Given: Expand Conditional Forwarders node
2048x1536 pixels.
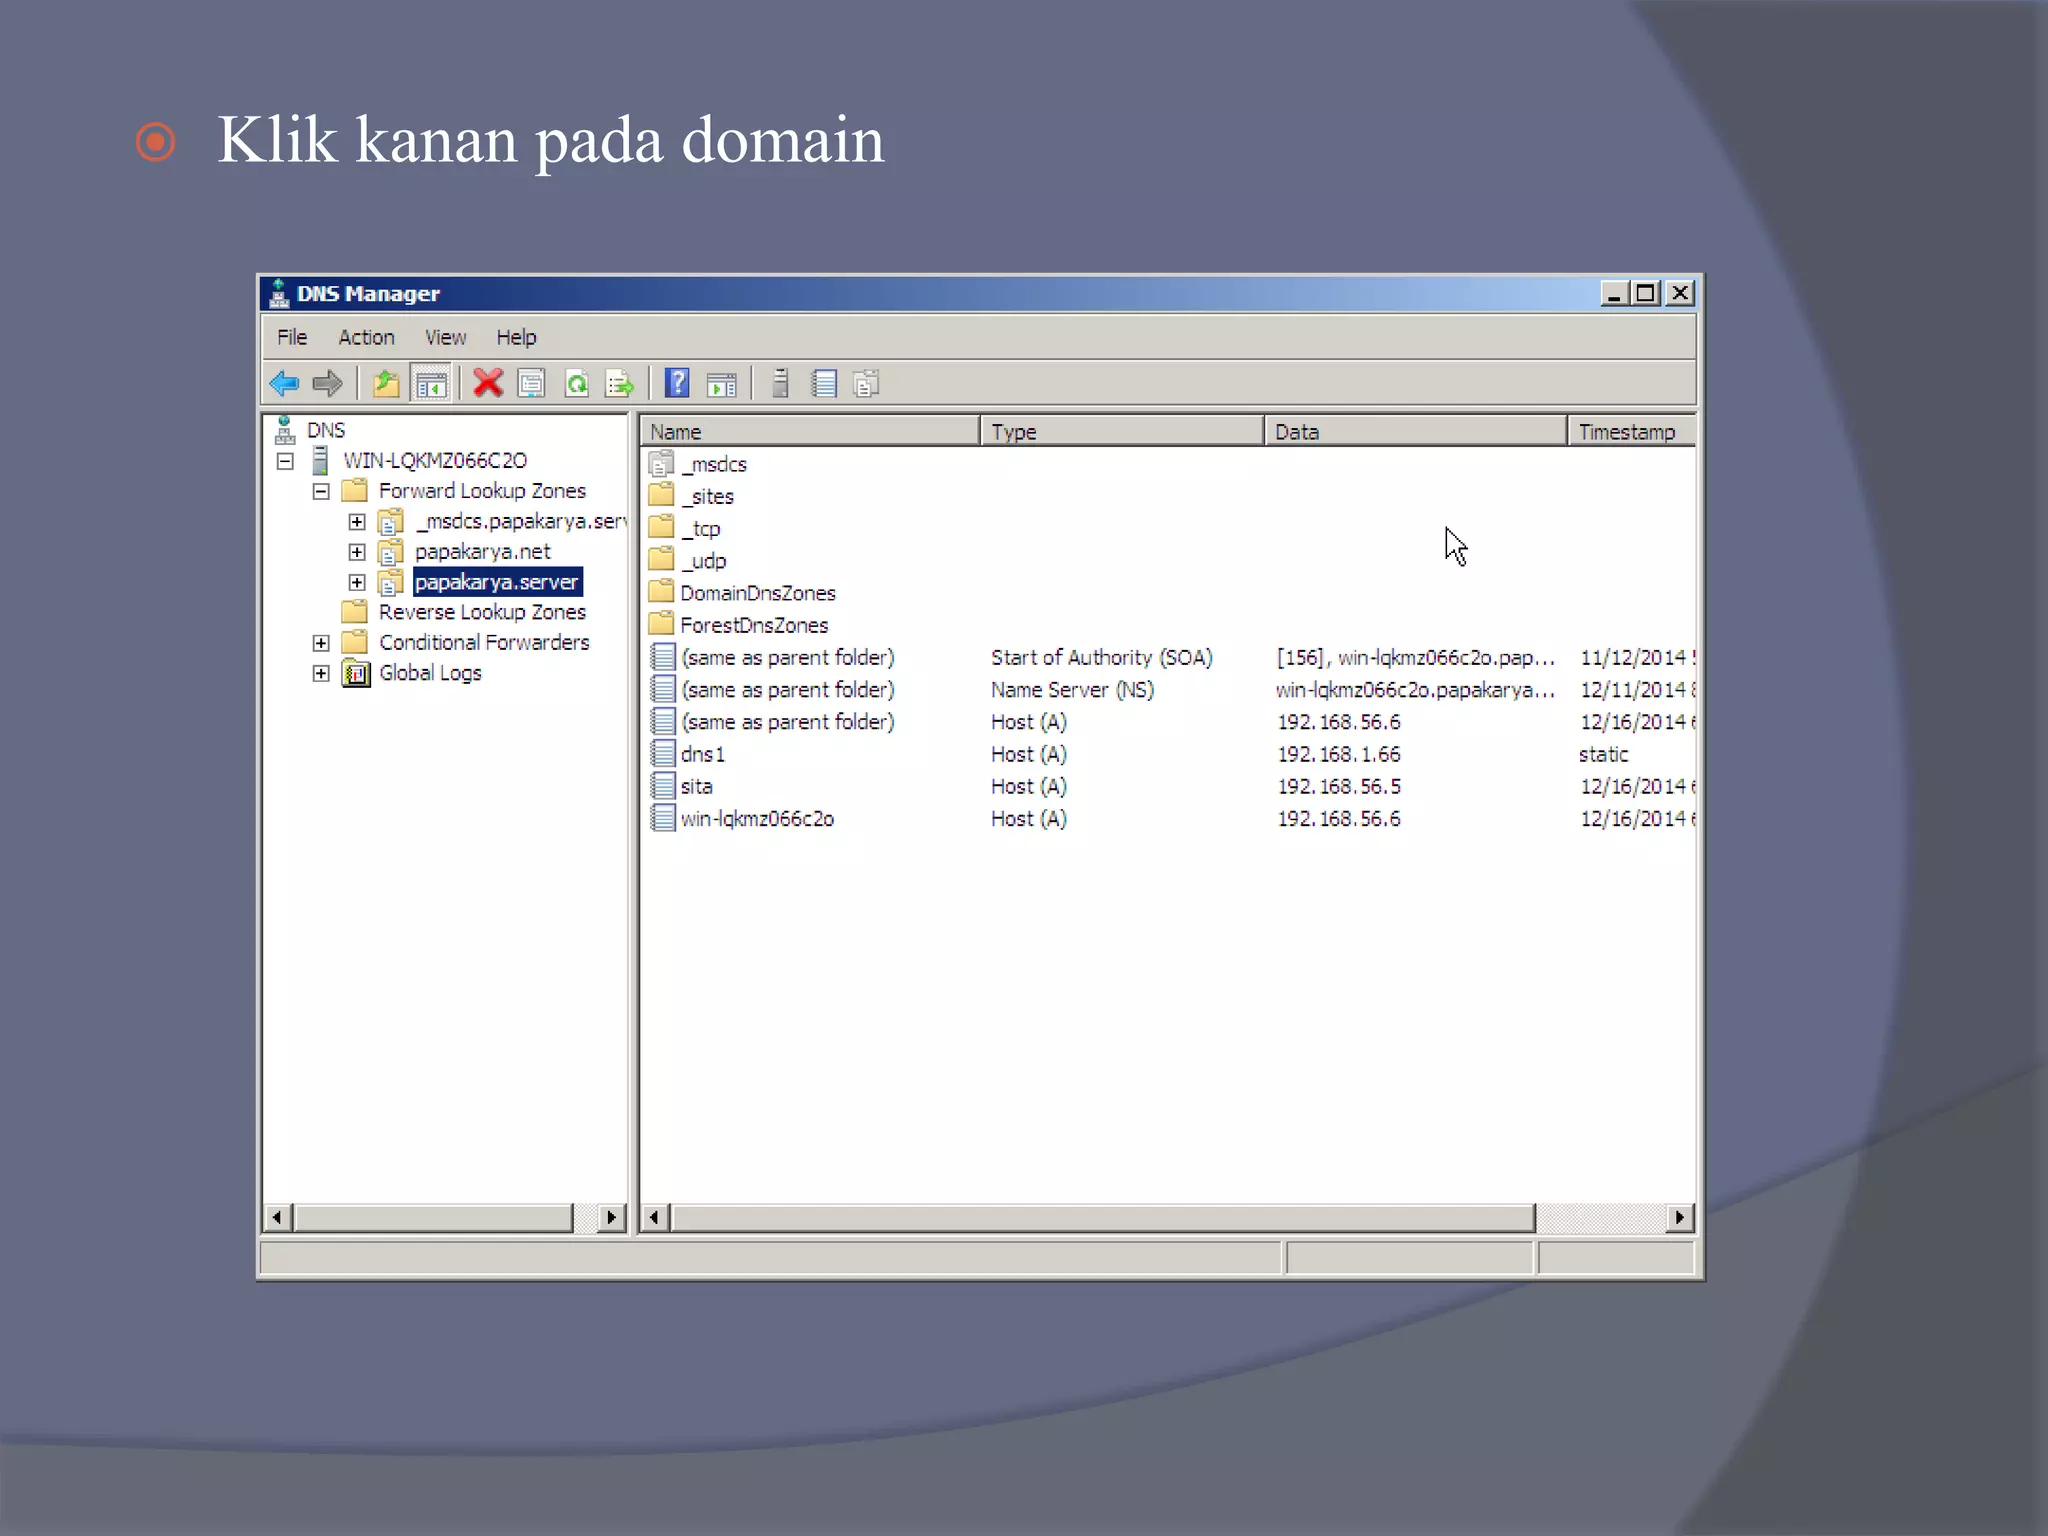Looking at the screenshot, I should [x=321, y=643].
